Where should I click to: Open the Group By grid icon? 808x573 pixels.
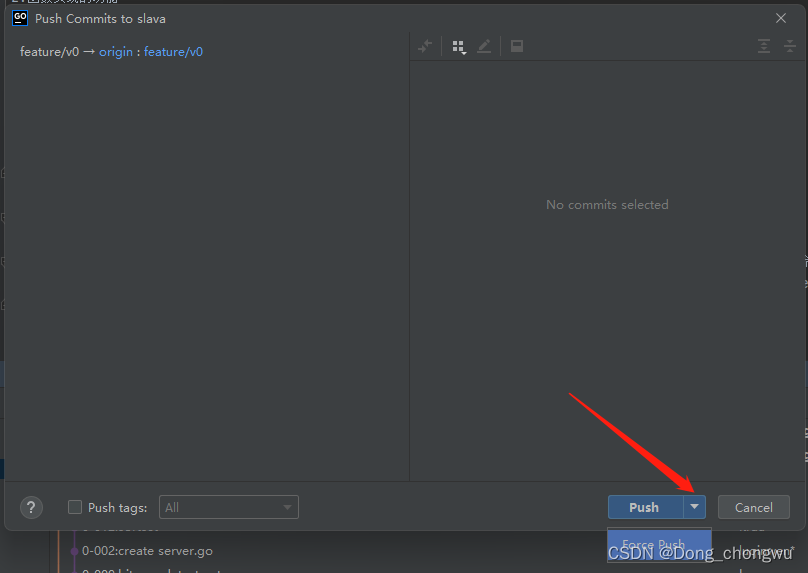click(x=459, y=47)
